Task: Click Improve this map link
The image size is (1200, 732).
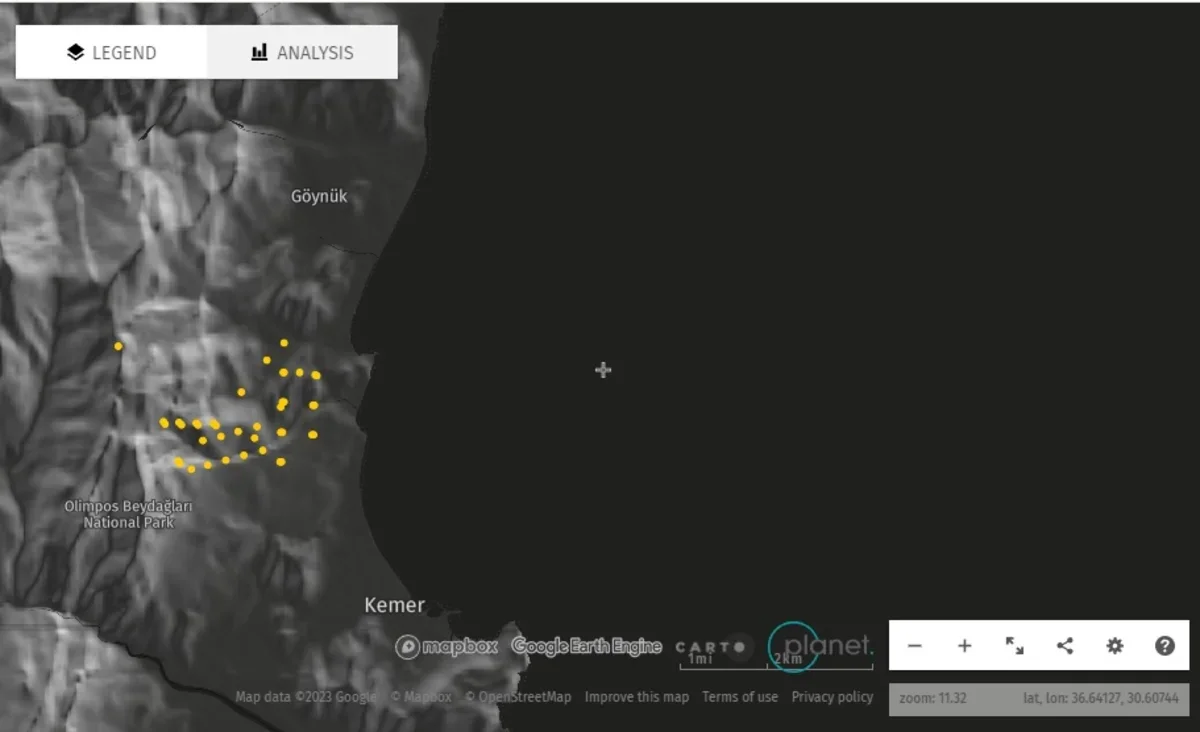Action: [636, 697]
